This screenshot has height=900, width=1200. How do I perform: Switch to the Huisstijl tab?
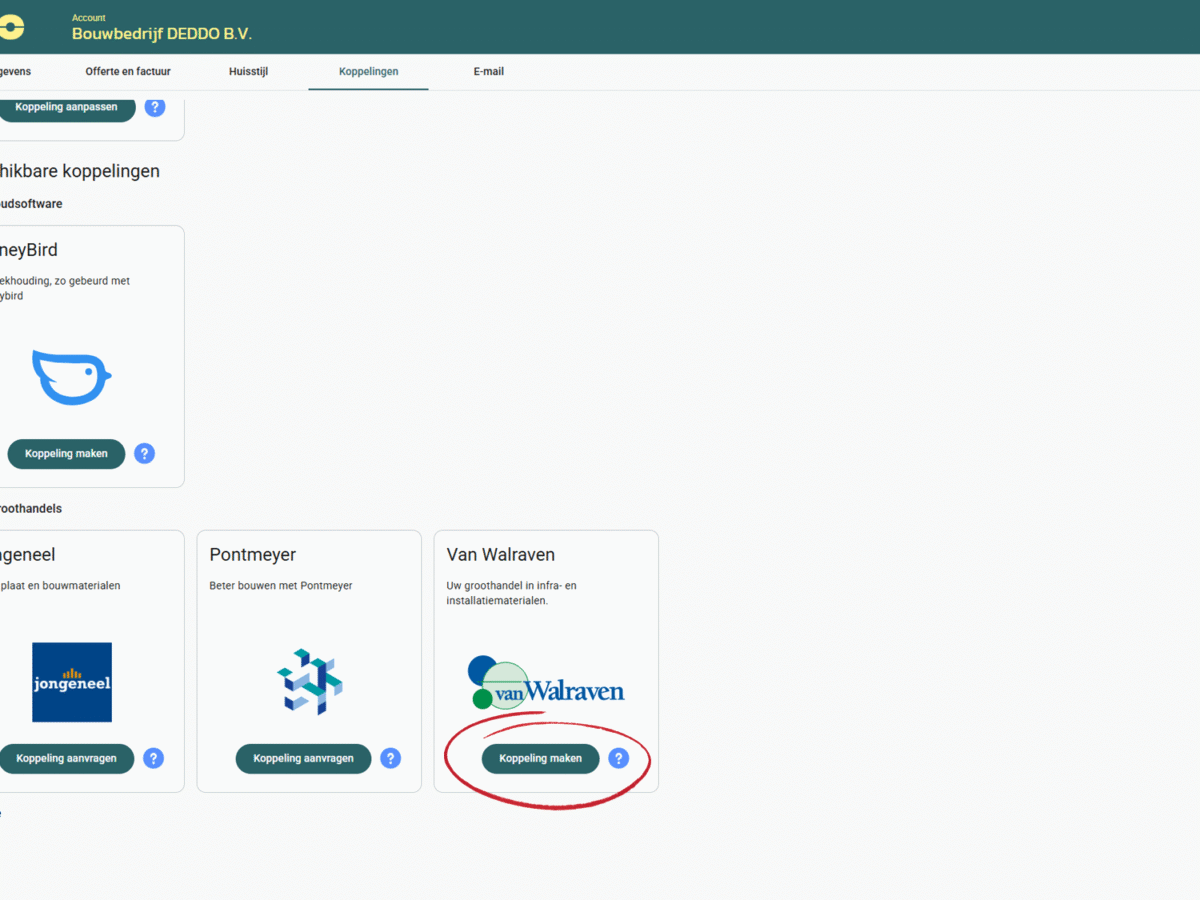point(248,71)
